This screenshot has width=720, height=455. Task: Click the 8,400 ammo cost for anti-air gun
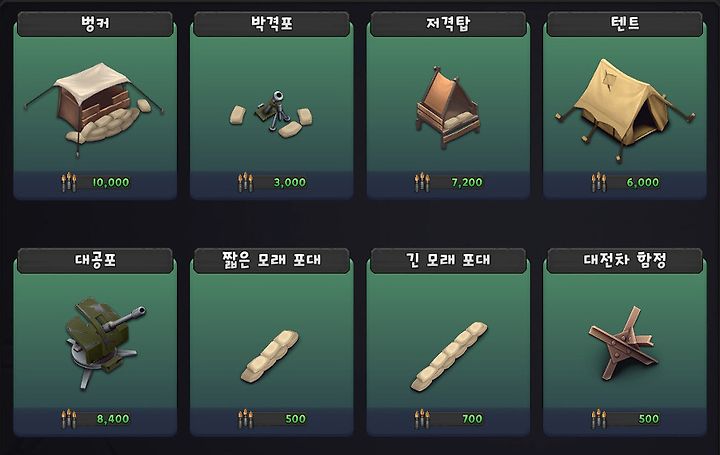(x=113, y=419)
